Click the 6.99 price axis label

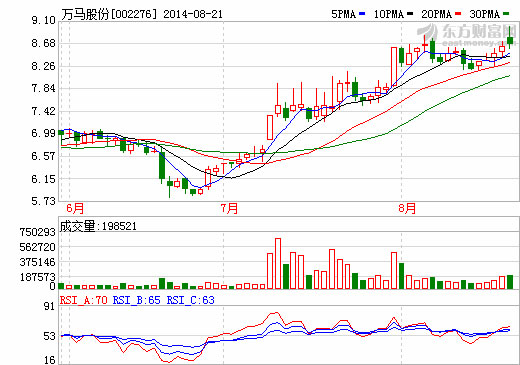tap(43, 133)
